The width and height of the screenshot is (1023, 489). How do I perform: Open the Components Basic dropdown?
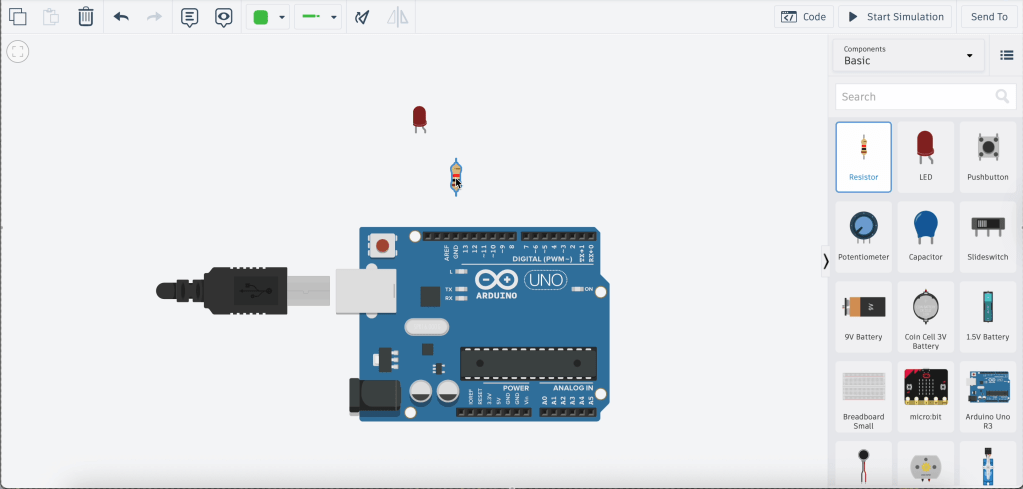908,55
